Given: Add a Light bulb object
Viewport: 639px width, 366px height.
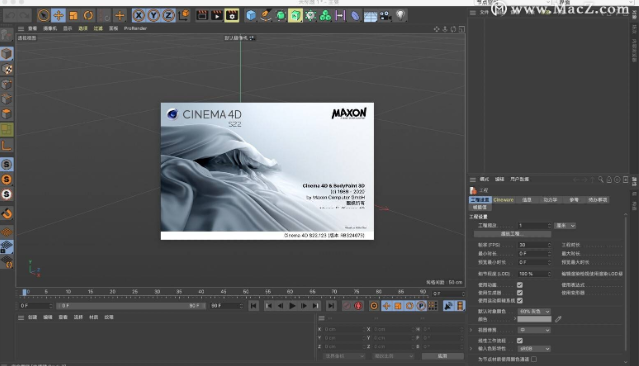Looking at the screenshot, I should [400, 15].
